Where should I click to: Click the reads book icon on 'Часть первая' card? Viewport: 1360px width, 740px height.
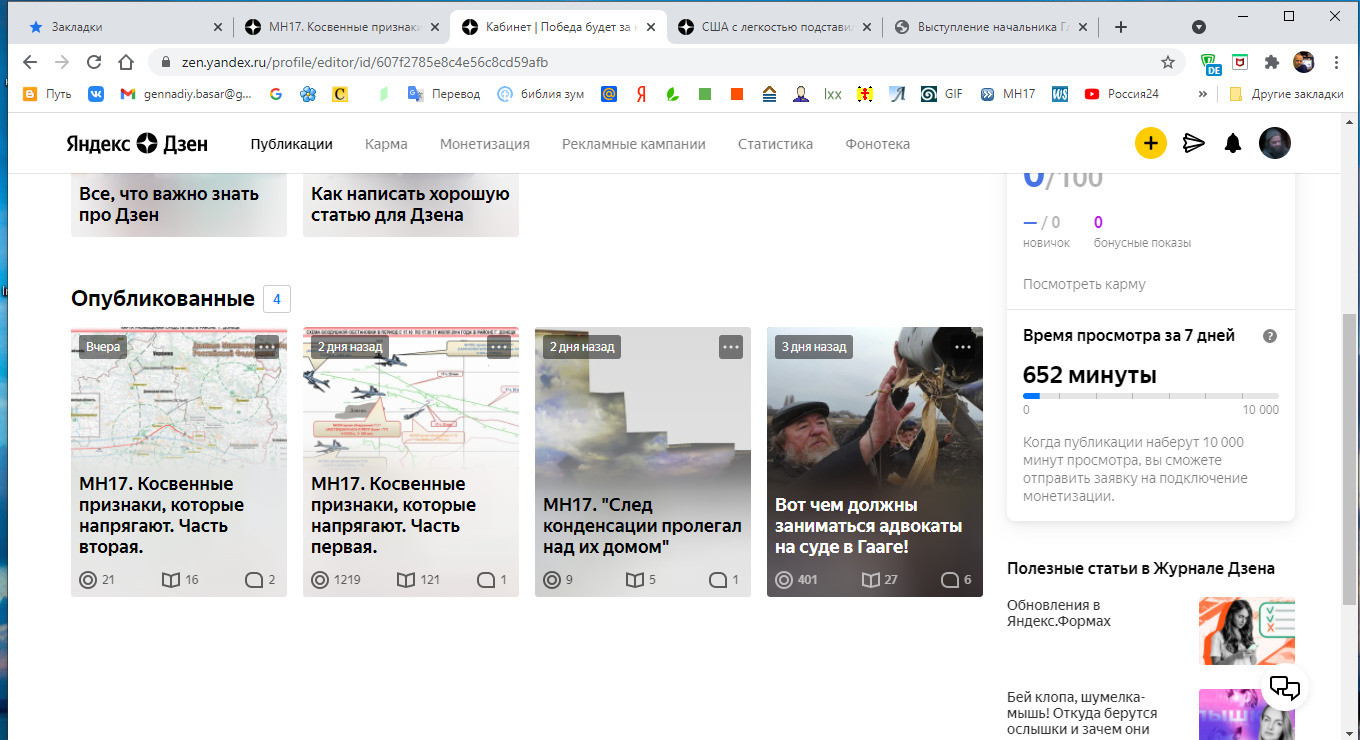[x=405, y=580]
